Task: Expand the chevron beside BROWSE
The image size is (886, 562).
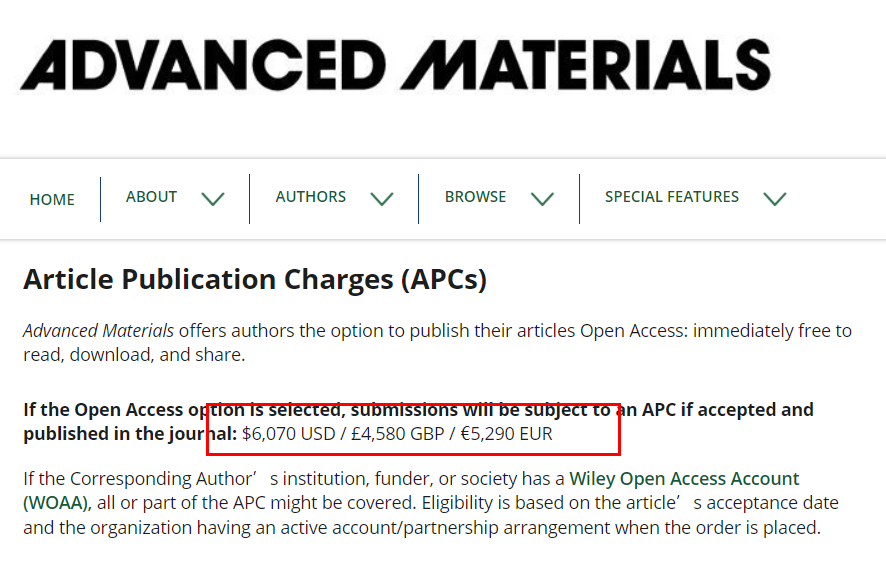Action: pyautogui.click(x=542, y=199)
